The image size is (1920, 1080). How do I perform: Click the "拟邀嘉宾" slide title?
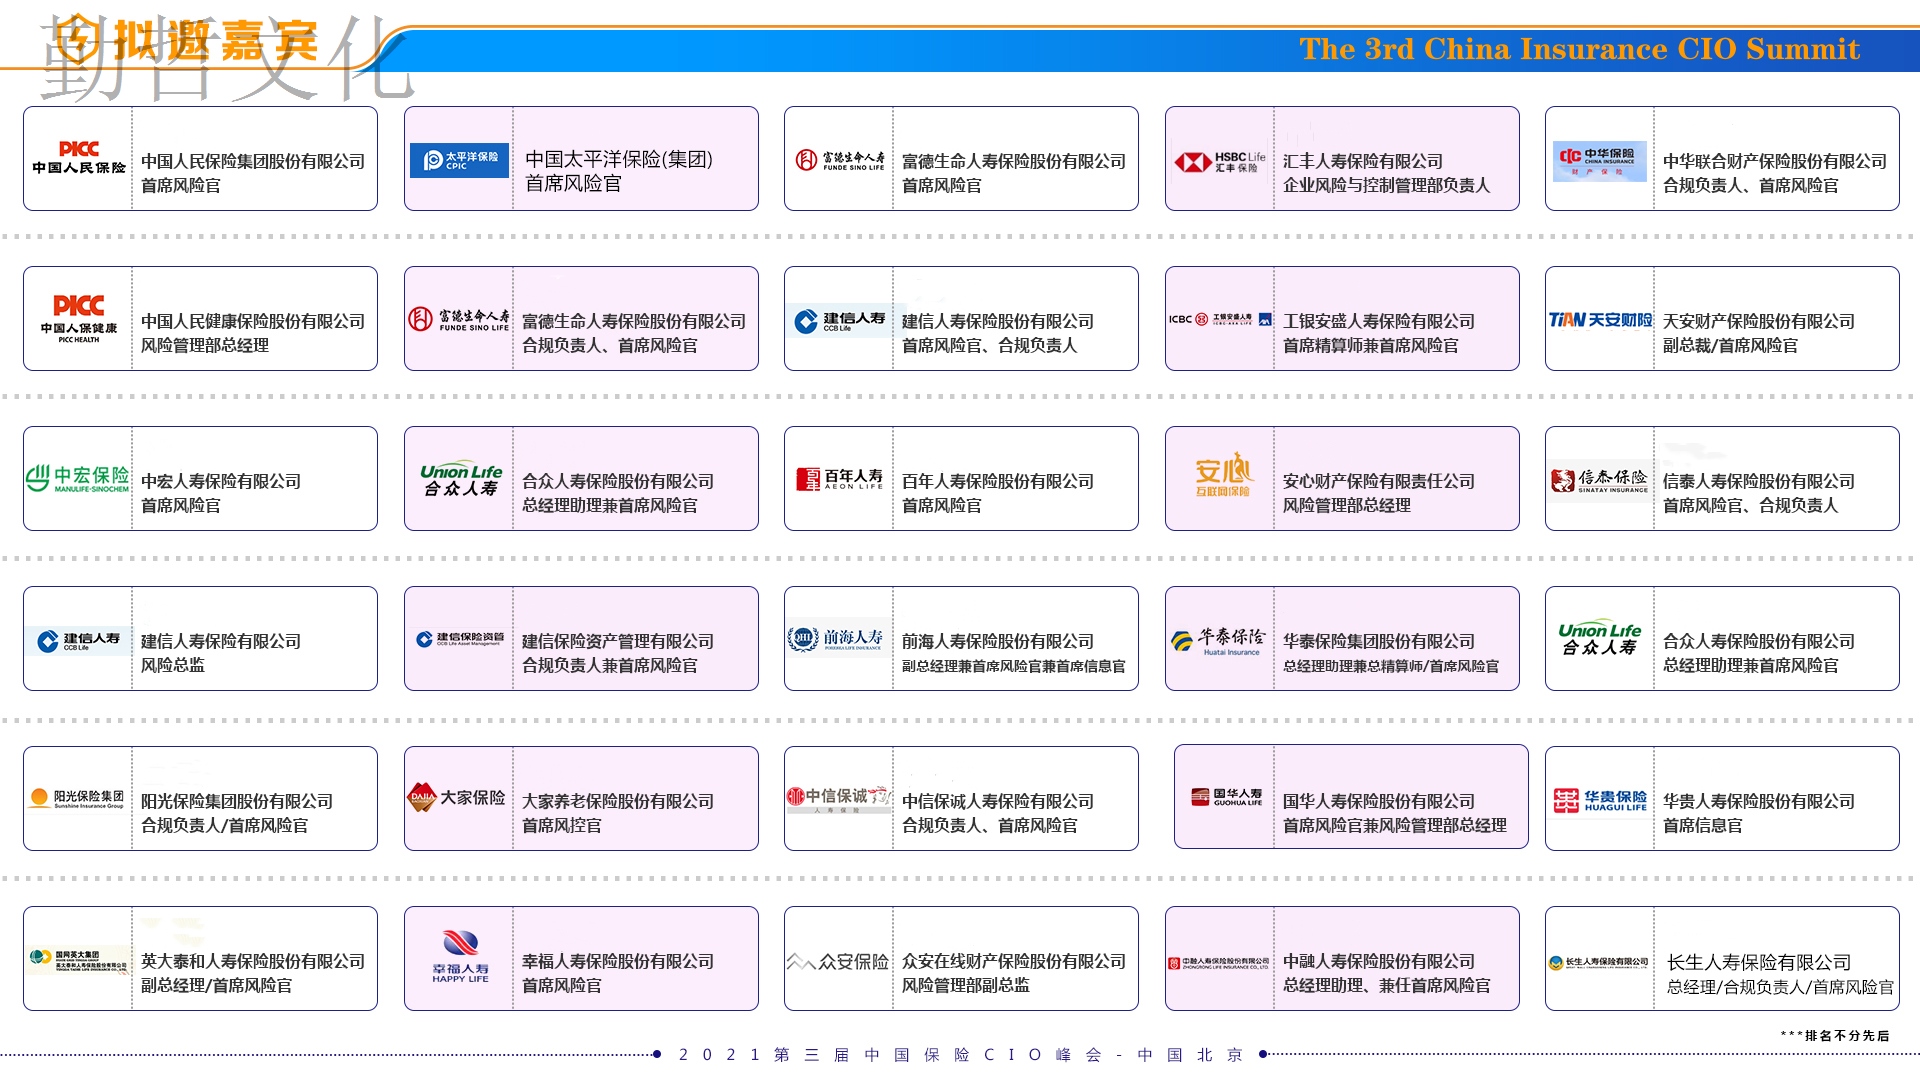(x=216, y=41)
